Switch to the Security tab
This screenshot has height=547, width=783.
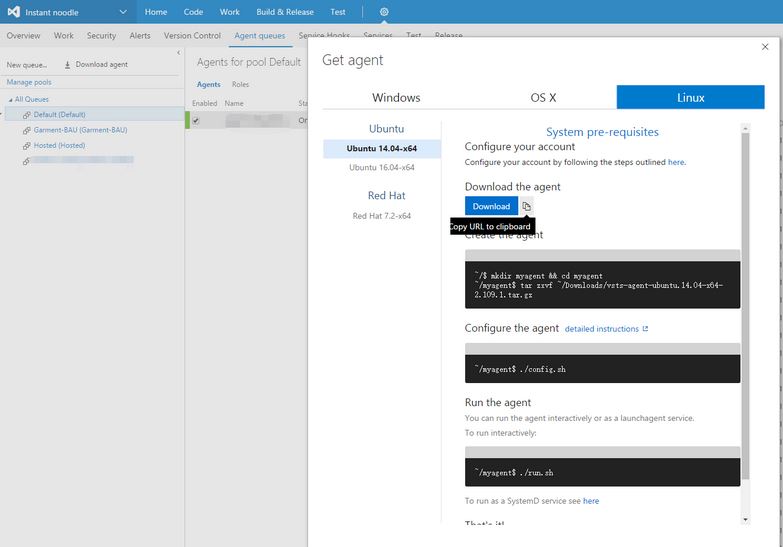coord(101,35)
